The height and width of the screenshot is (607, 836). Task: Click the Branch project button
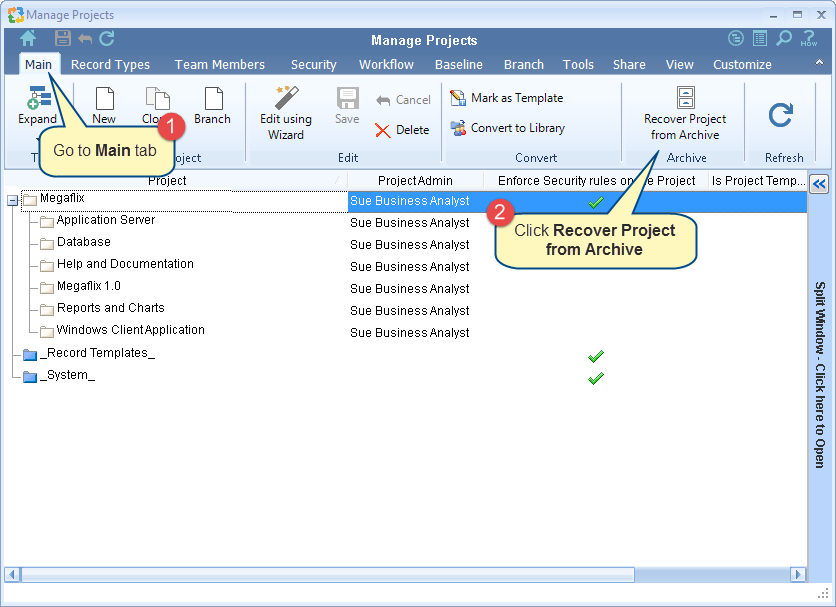coord(212,106)
